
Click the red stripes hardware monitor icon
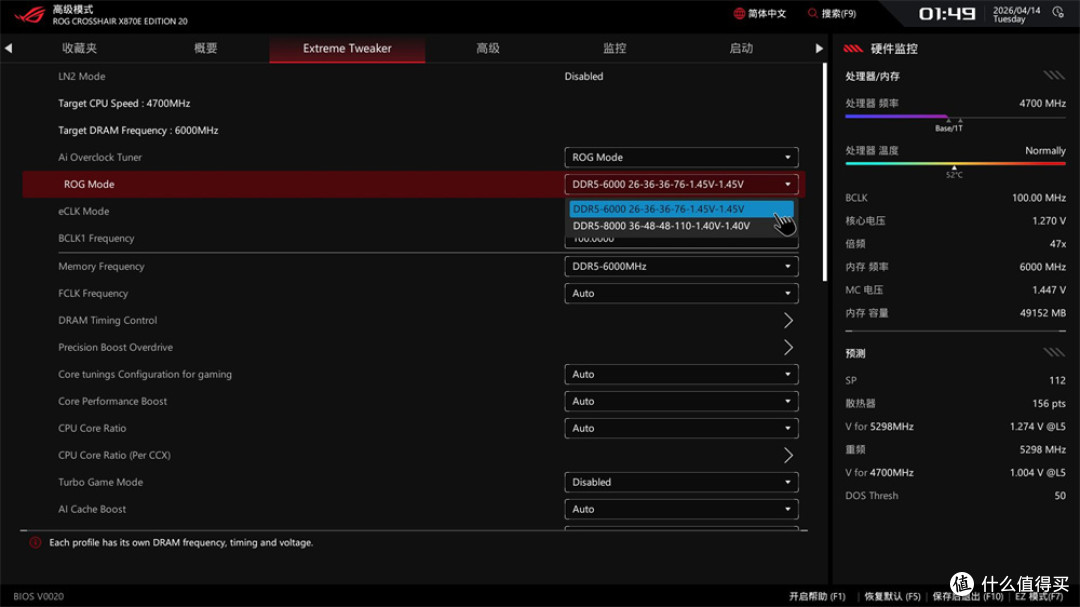coord(853,49)
